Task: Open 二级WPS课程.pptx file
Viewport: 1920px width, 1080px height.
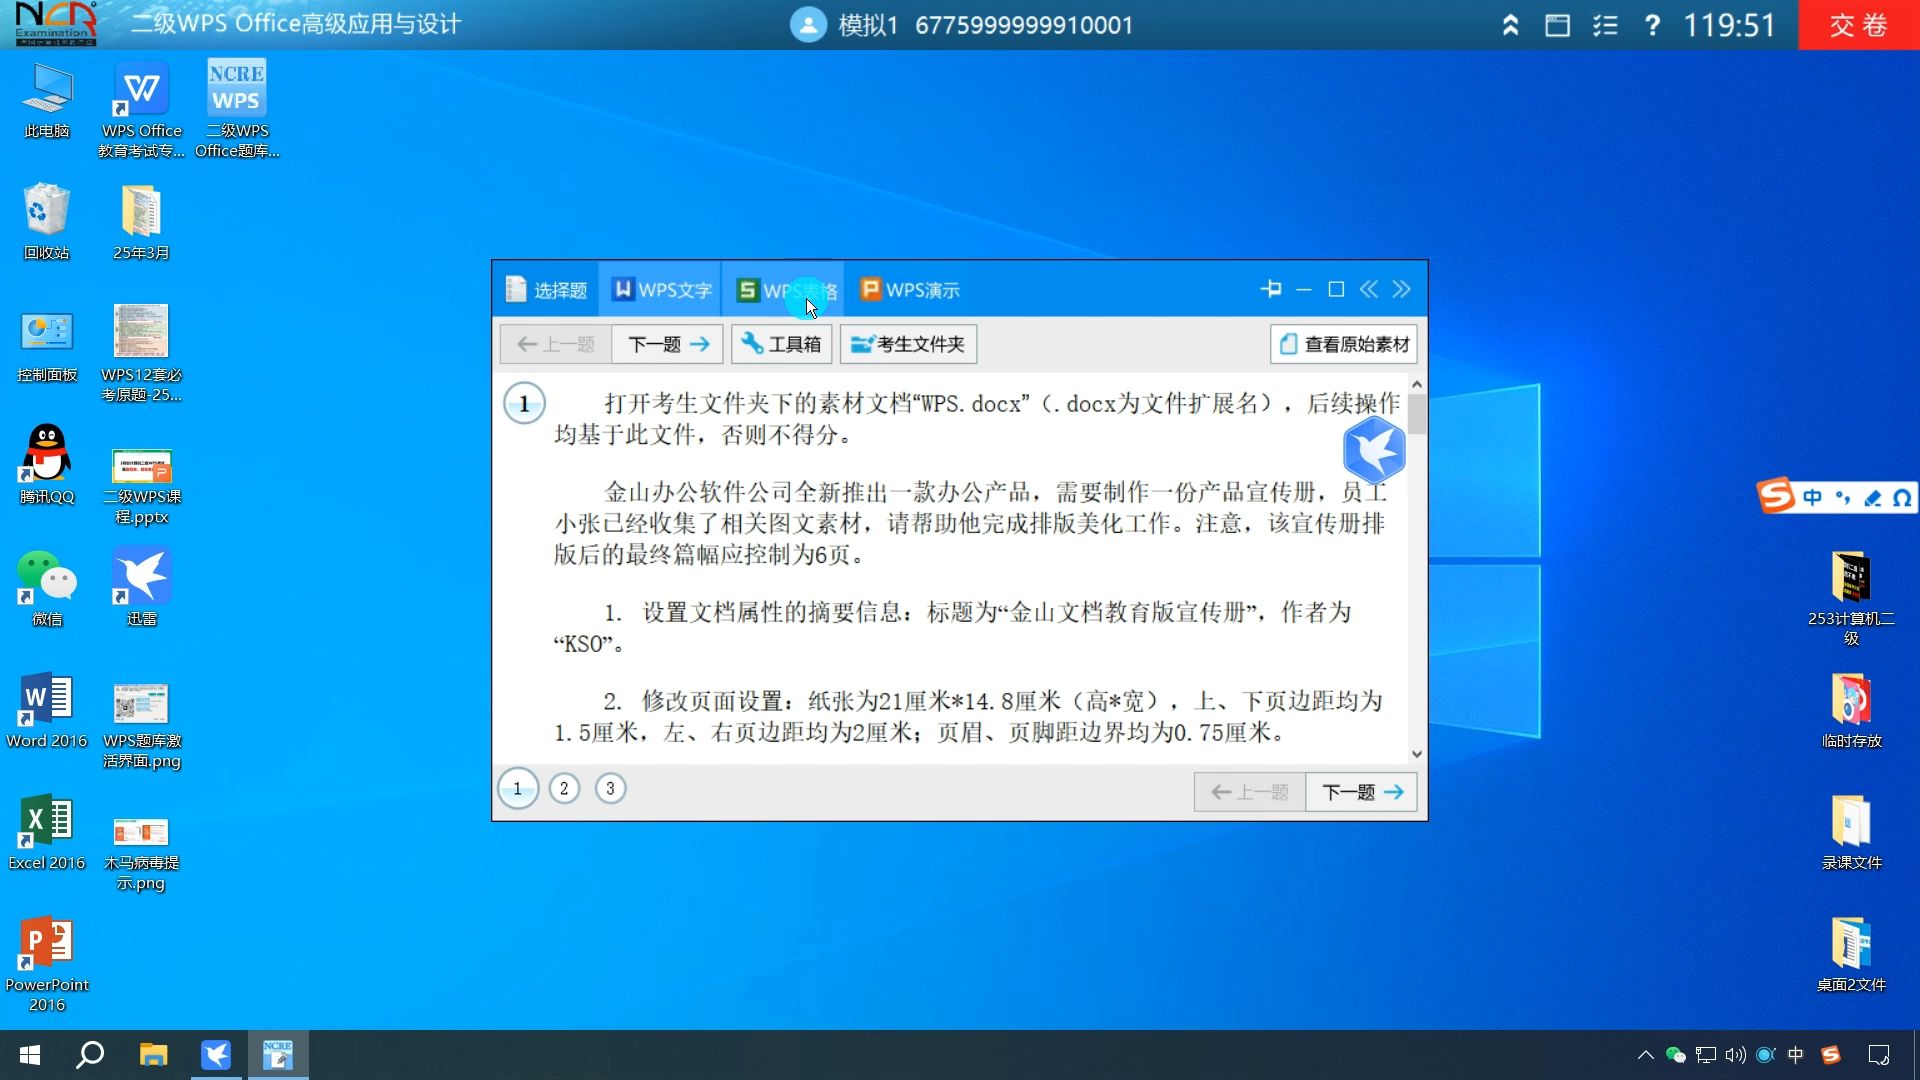Action: pos(141,486)
